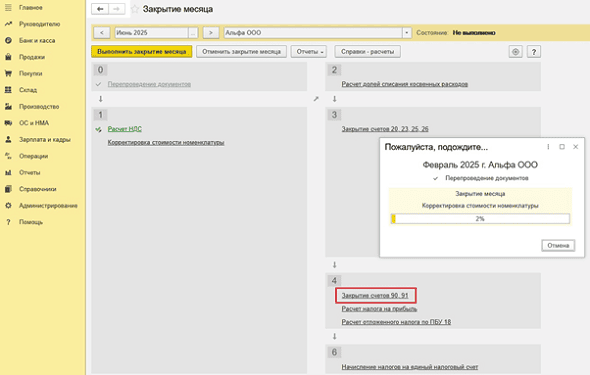Open Руководителю section in sidebar
The width and height of the screenshot is (590, 375).
point(39,24)
